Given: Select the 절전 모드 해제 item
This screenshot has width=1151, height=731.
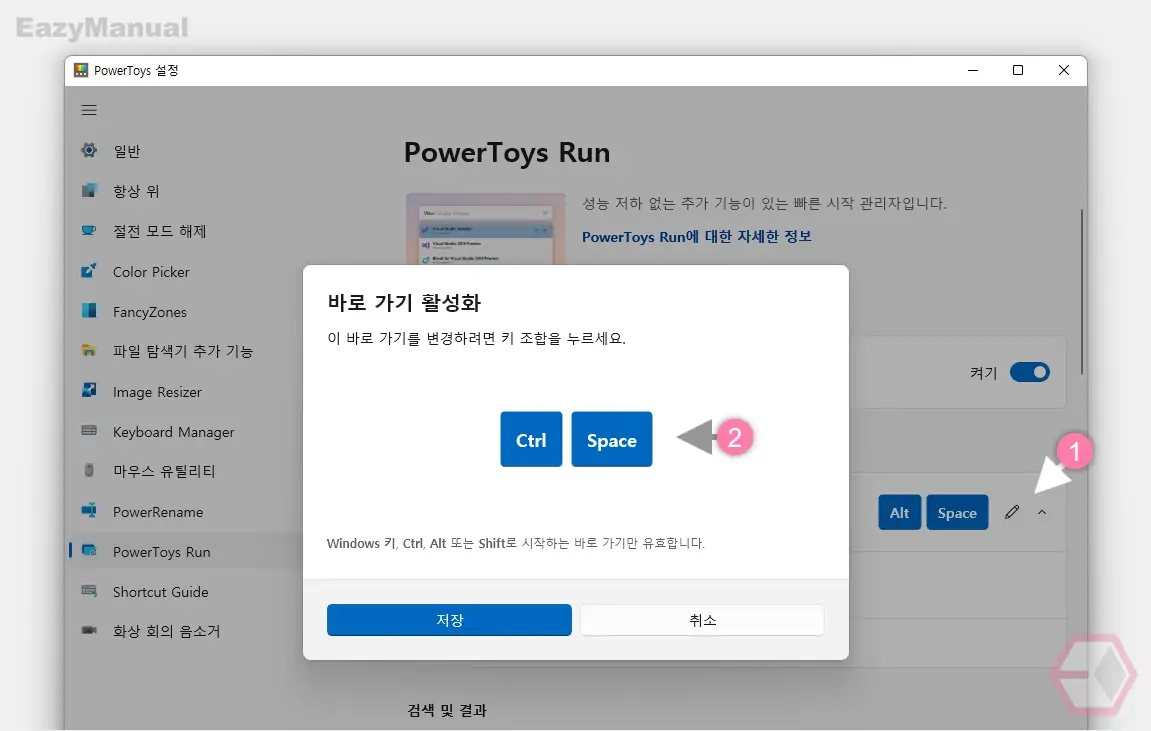Looking at the screenshot, I should coord(159,231).
